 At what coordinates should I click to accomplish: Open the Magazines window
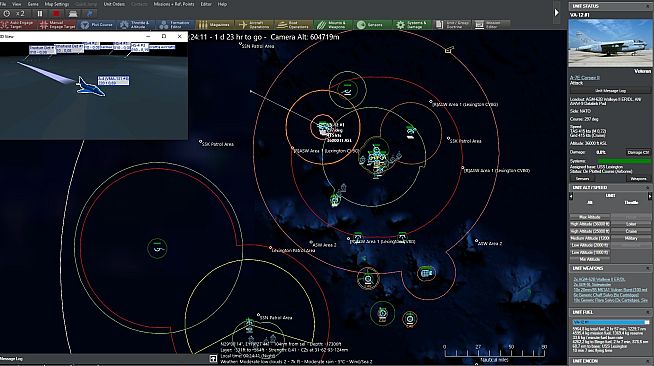[x=214, y=25]
